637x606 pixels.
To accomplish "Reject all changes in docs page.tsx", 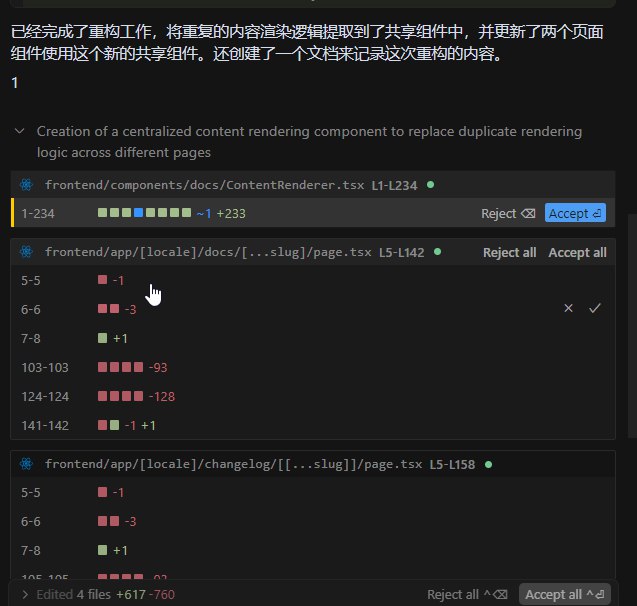I will pyautogui.click(x=509, y=252).
